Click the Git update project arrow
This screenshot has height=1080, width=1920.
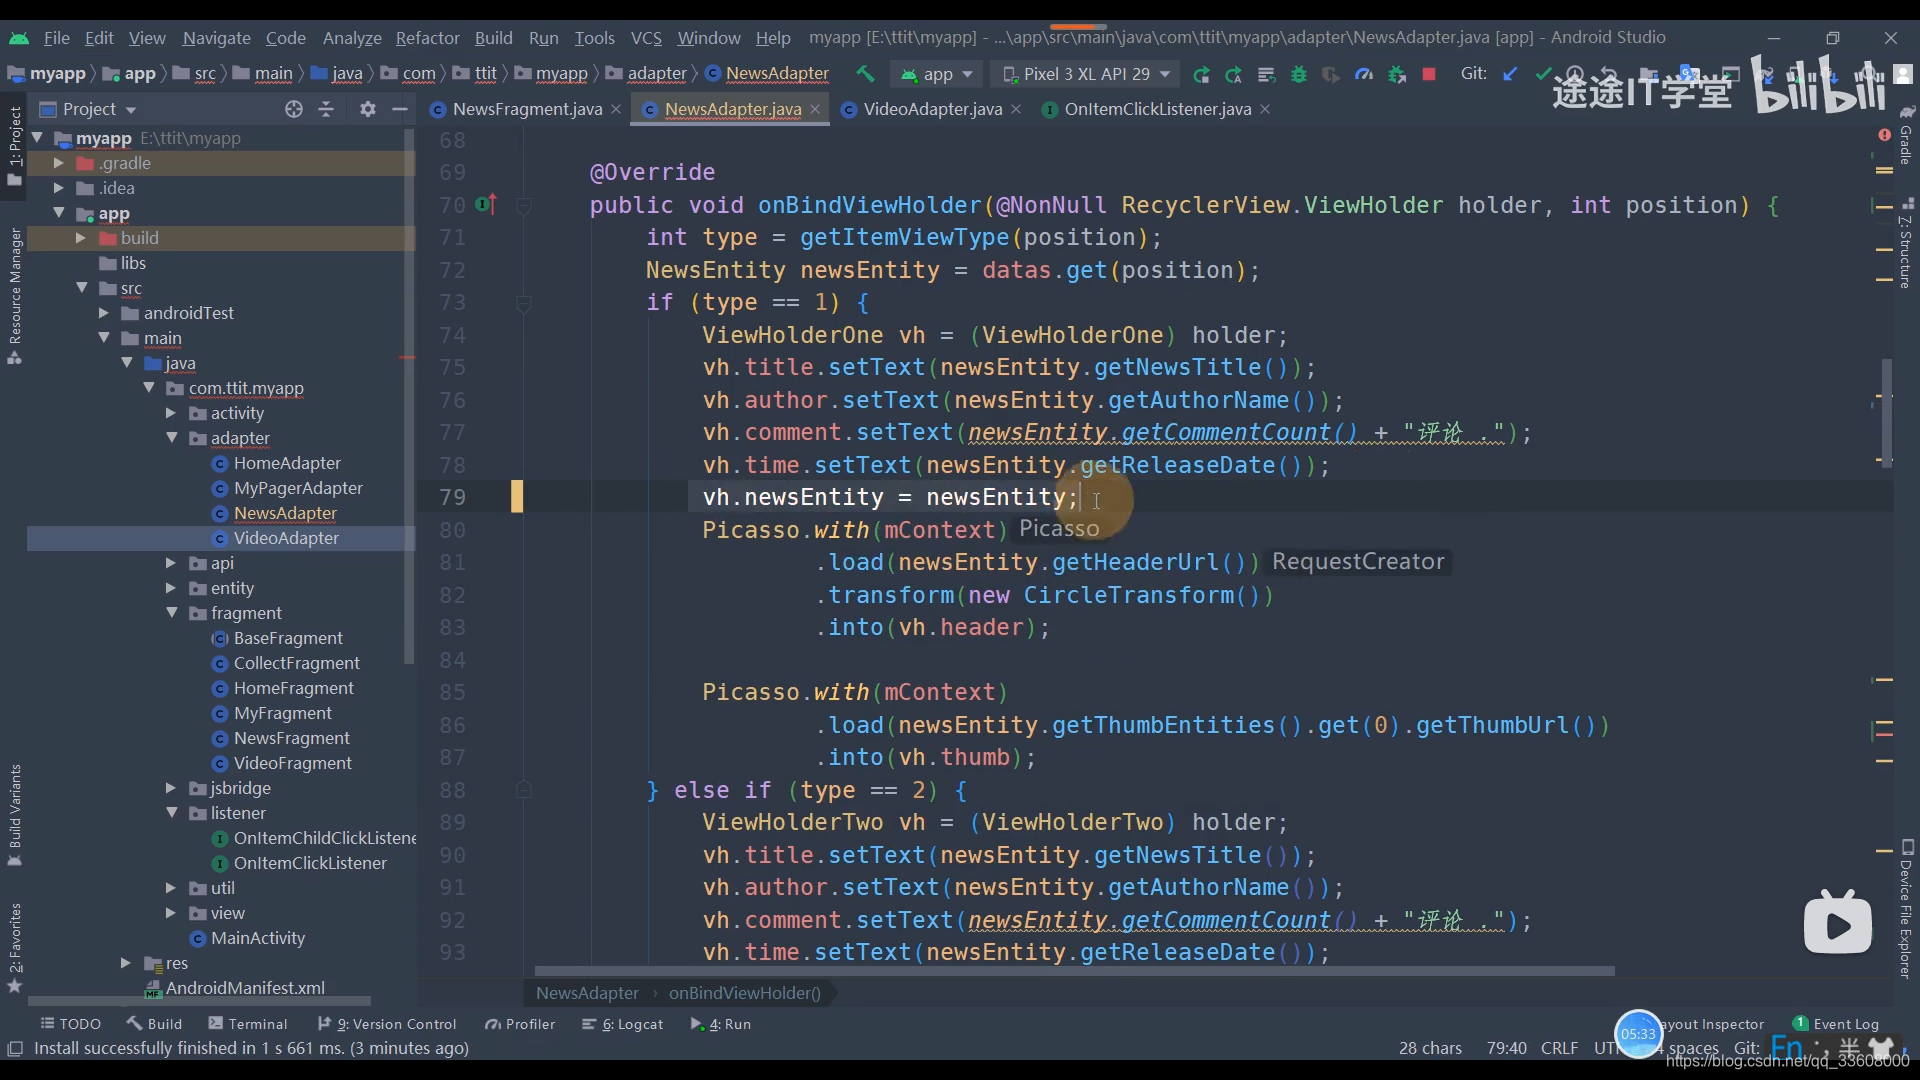[x=1510, y=74]
